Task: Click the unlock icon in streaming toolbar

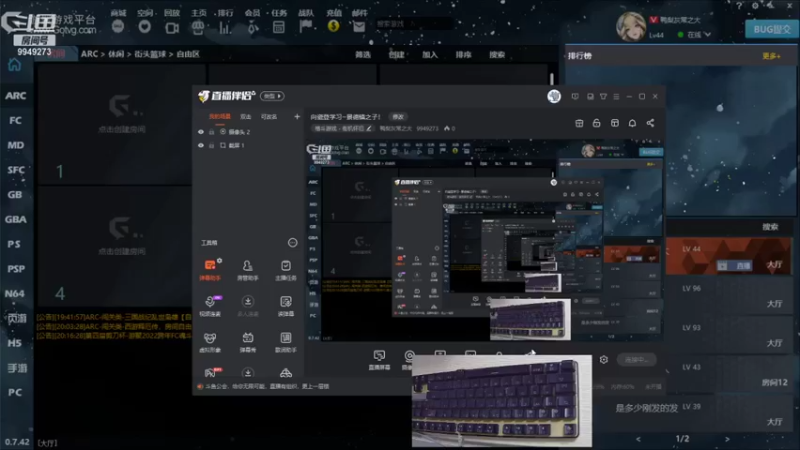Action: tap(596, 123)
